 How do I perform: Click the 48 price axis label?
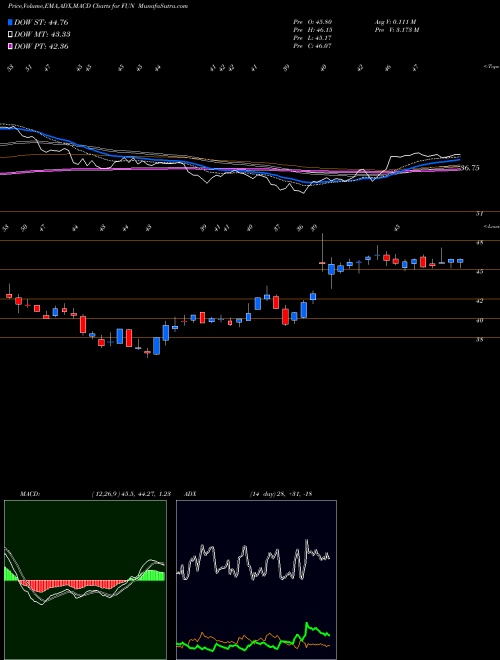coord(479,243)
